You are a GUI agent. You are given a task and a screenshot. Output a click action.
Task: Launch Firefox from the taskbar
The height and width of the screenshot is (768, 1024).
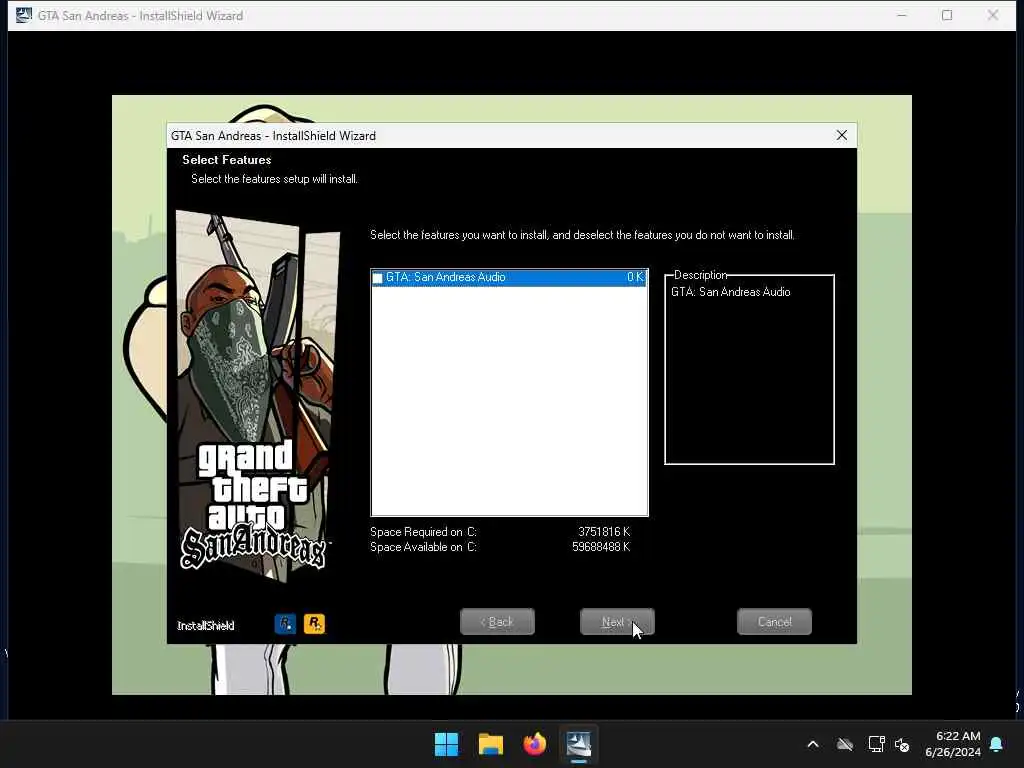[534, 744]
